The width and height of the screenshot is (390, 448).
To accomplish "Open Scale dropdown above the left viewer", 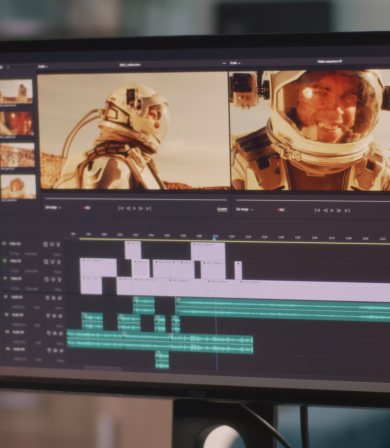I will tap(42, 67).
